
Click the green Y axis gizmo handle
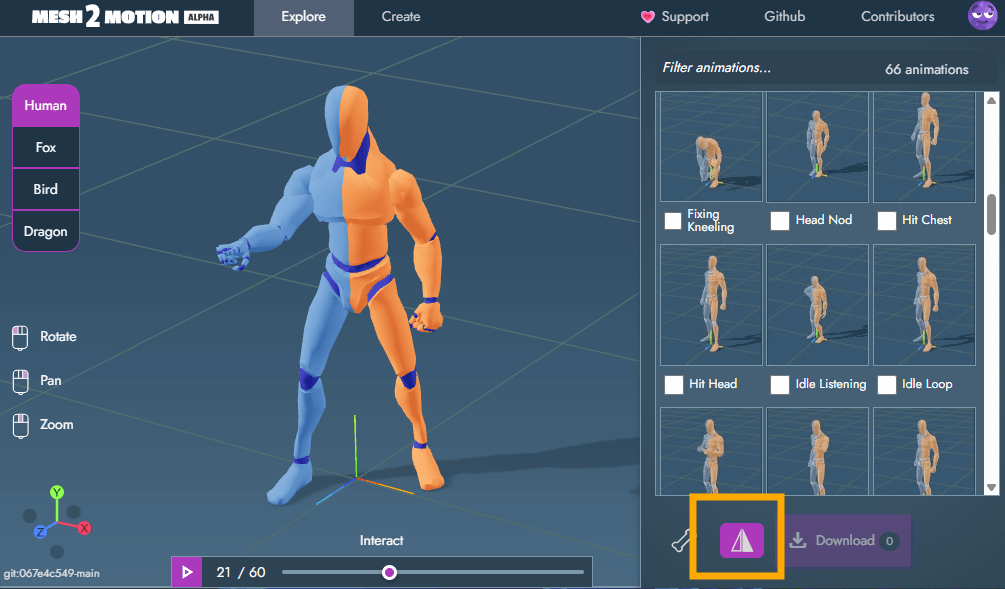(x=57, y=492)
